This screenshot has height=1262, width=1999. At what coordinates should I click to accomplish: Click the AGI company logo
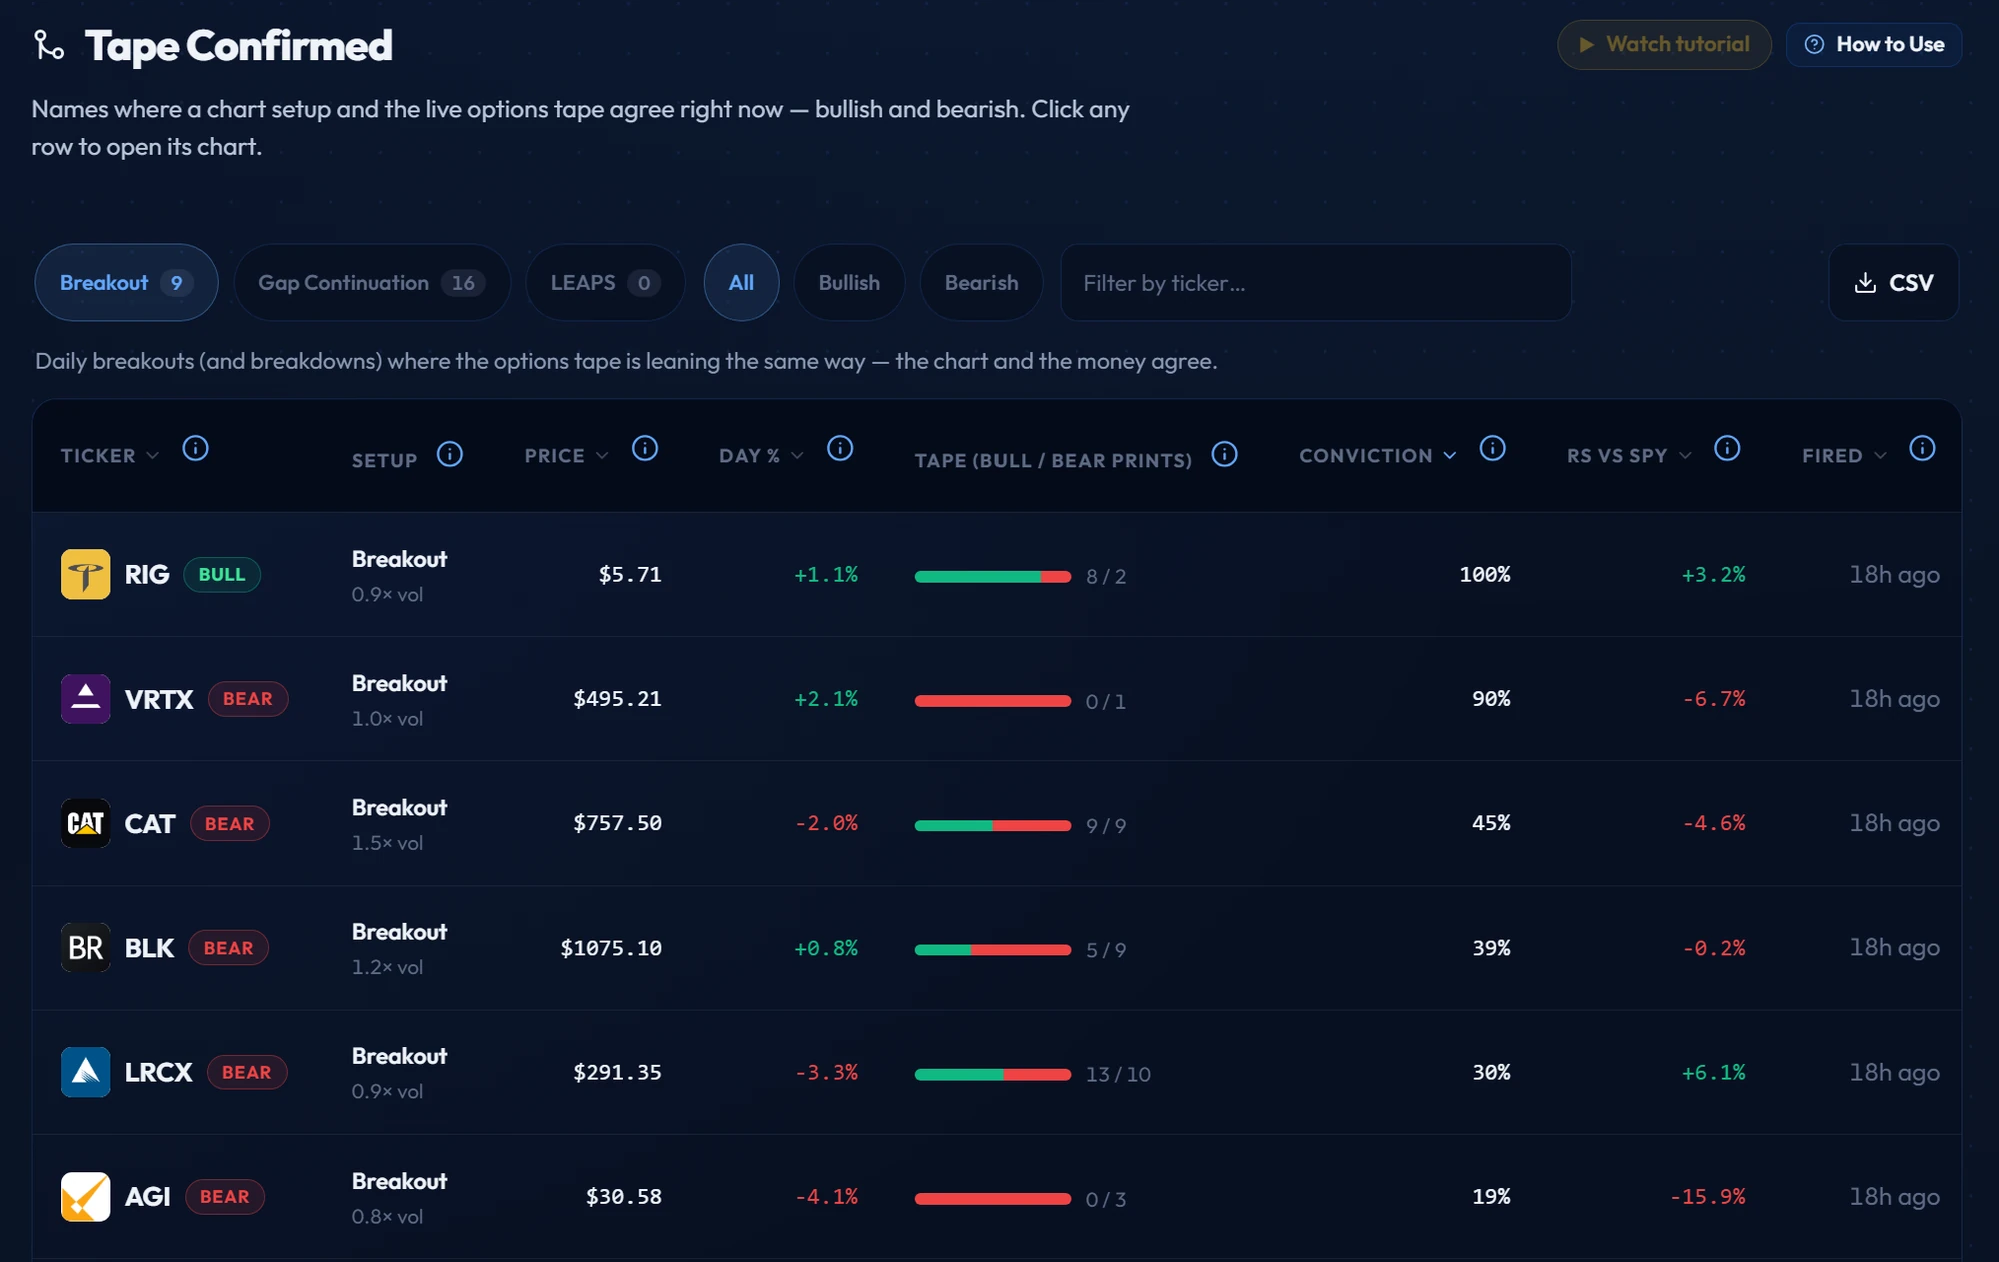coord(86,1196)
